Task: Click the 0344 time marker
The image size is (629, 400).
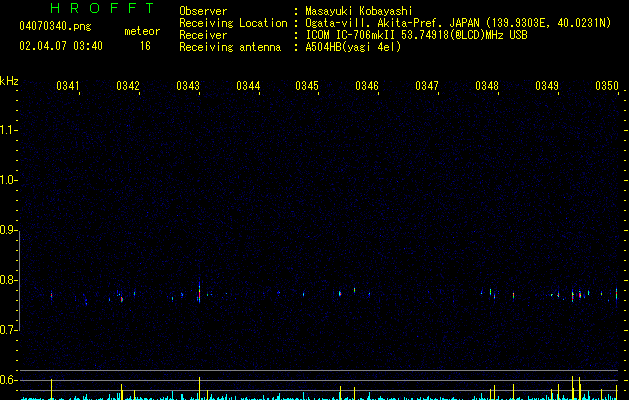Action: (x=248, y=85)
